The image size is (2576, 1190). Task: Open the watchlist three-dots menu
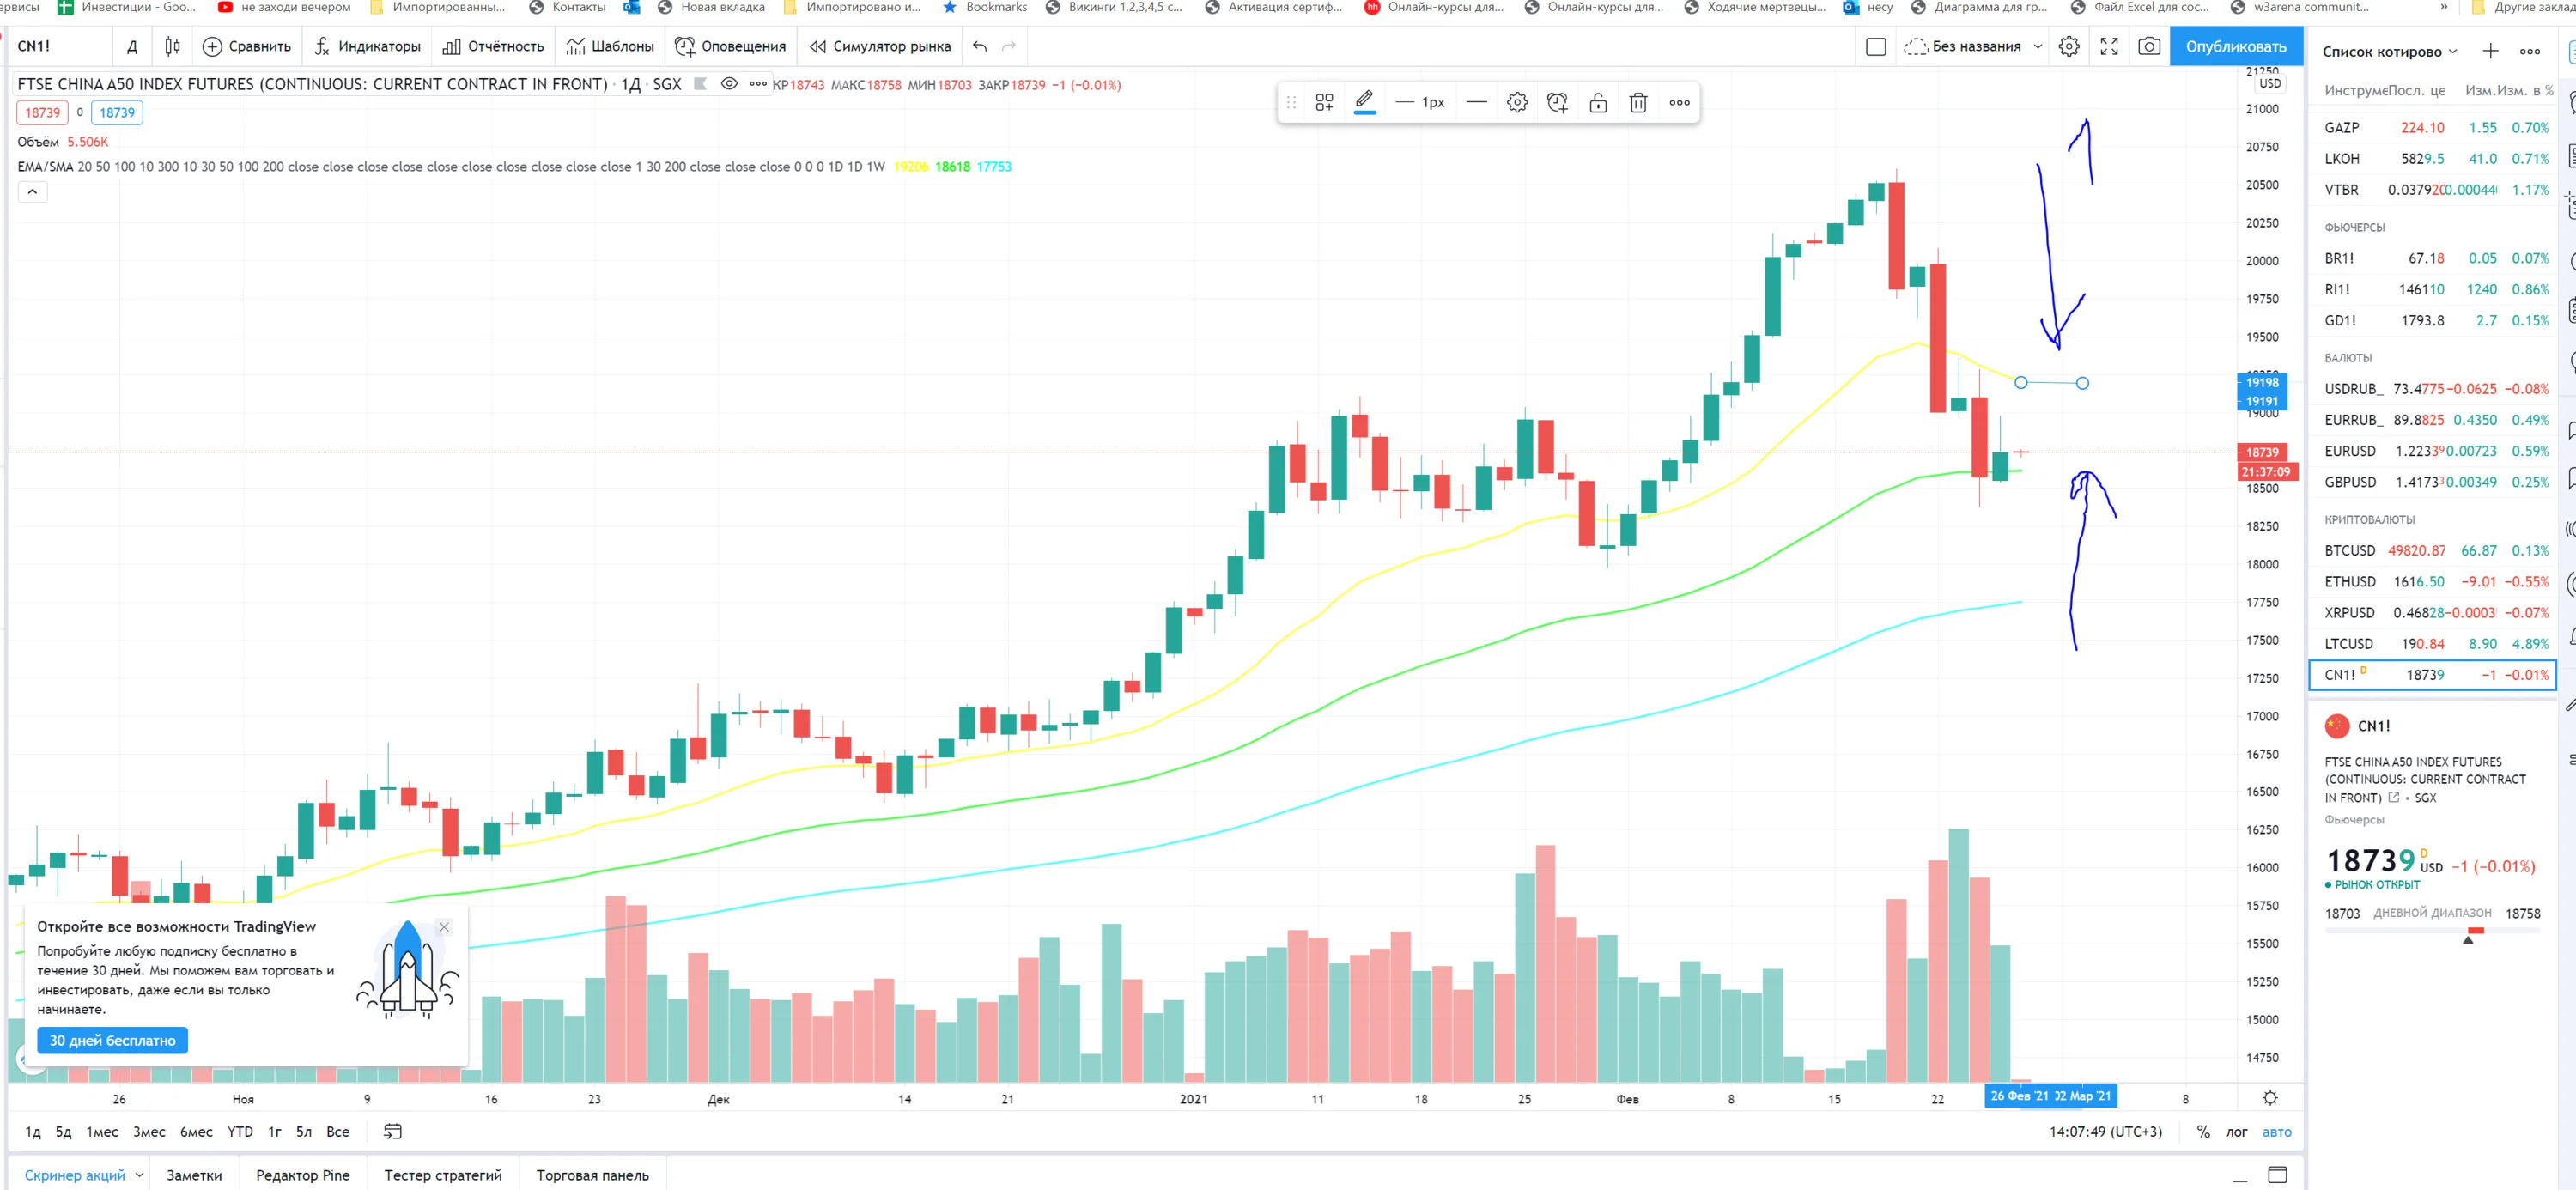click(x=2530, y=51)
